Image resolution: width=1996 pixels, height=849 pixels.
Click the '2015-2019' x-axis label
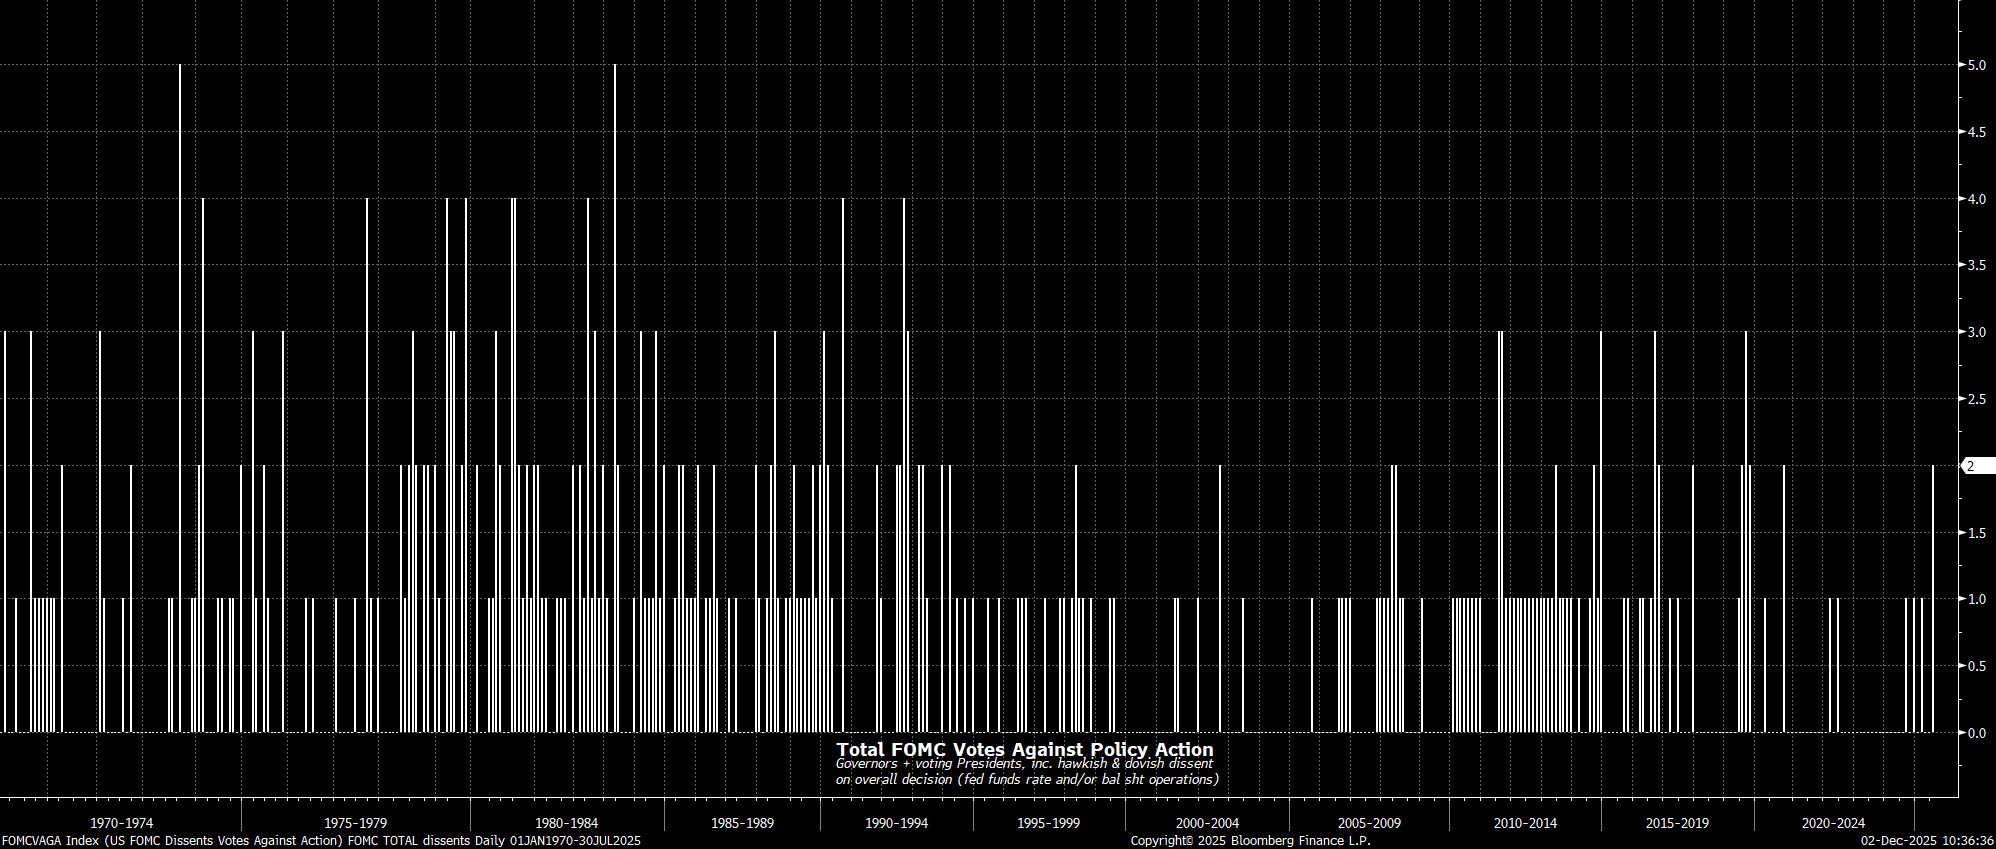(x=1677, y=824)
